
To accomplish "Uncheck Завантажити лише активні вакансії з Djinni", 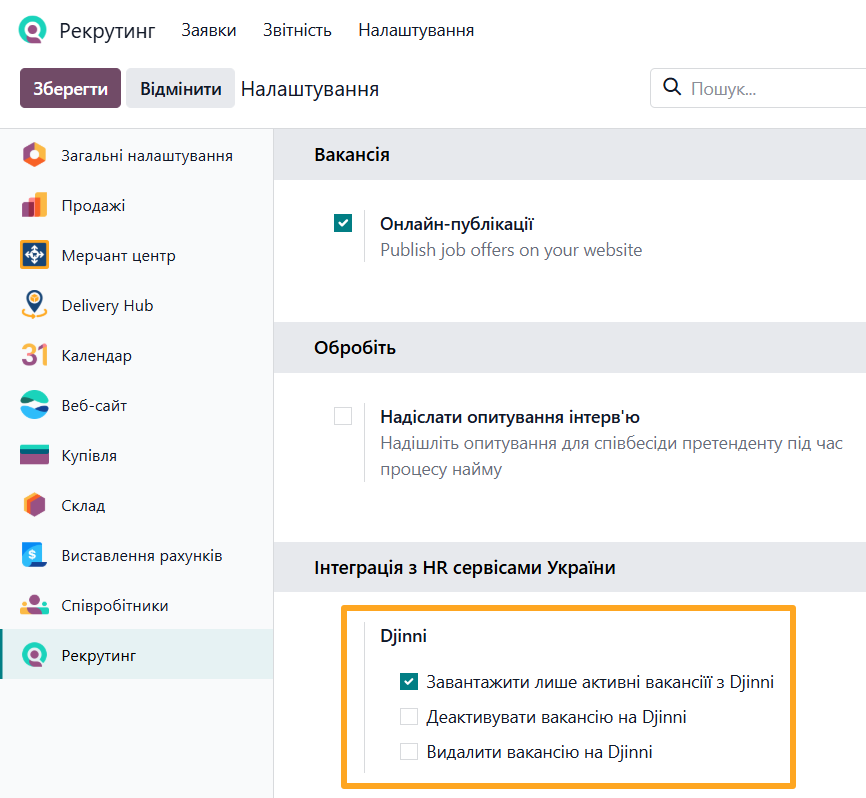I will click(x=409, y=681).
